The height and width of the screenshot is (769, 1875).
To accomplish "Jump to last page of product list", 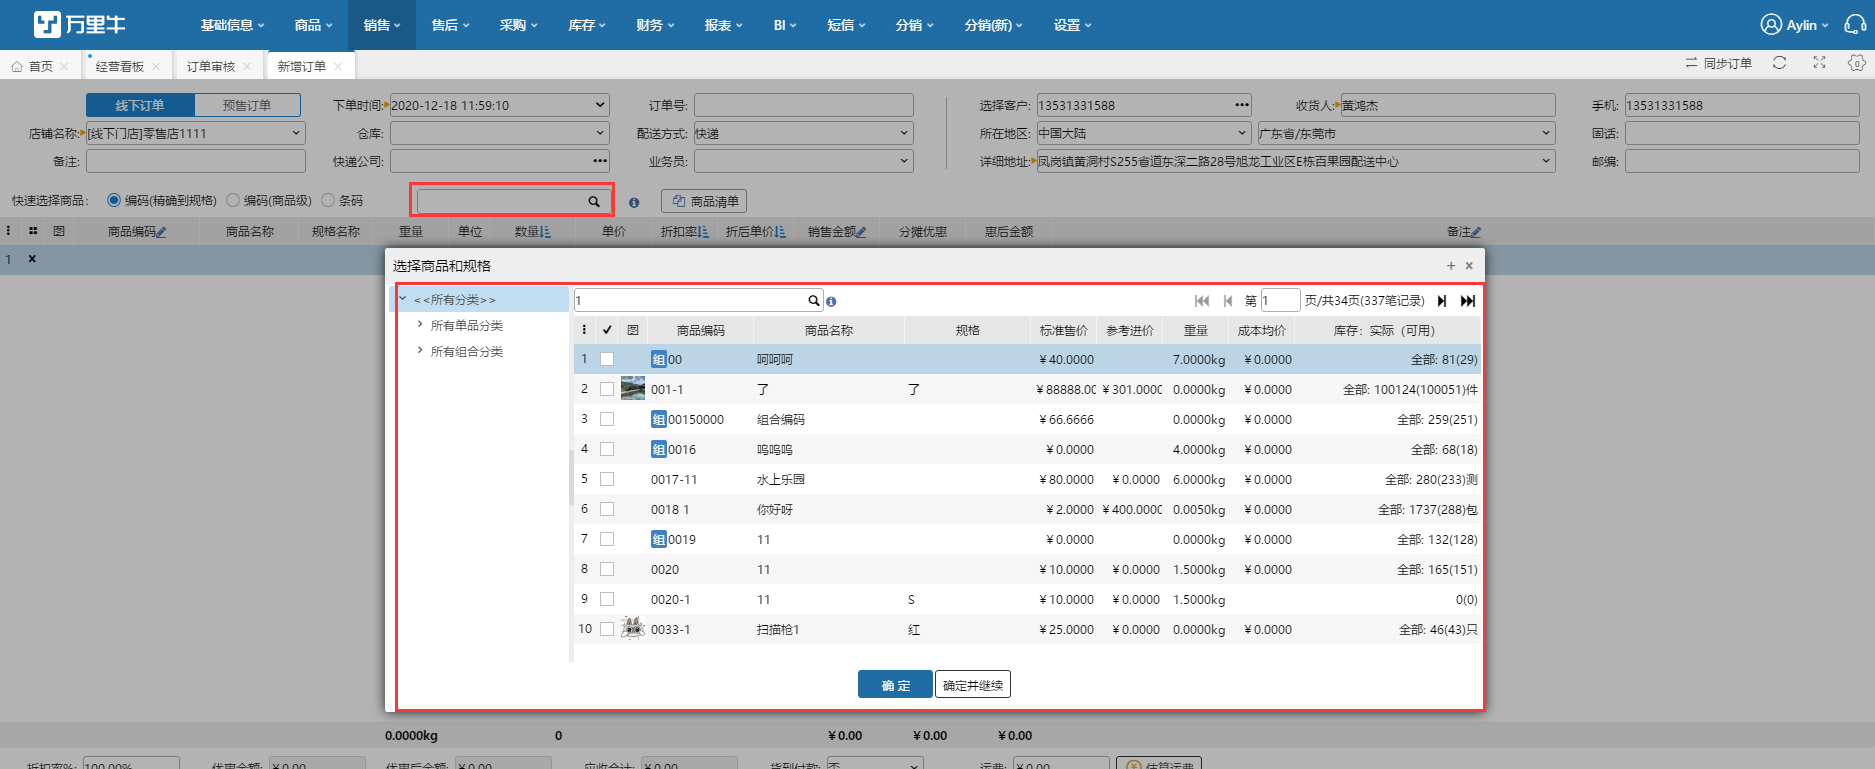I will click(x=1468, y=301).
